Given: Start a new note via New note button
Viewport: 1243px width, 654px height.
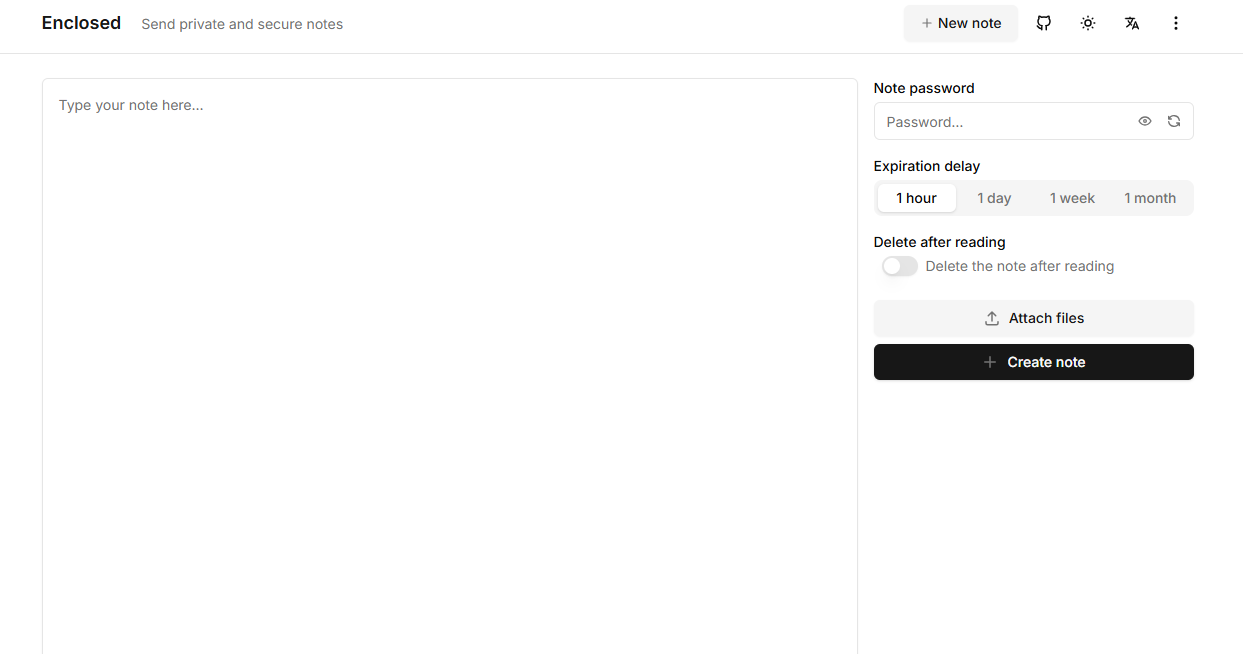Looking at the screenshot, I should pos(961,22).
